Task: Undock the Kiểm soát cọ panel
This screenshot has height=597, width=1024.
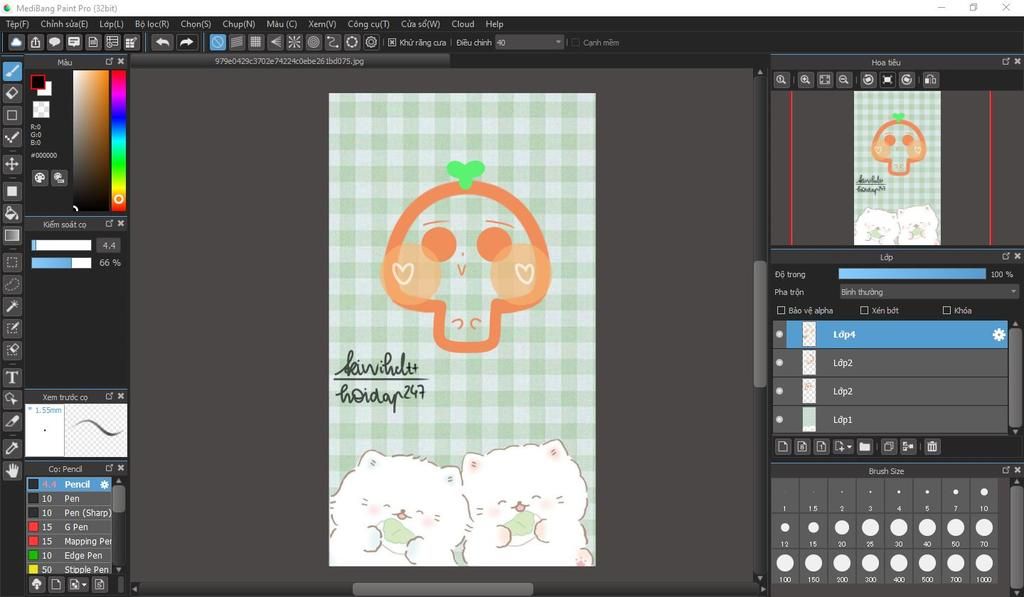Action: click(109, 223)
